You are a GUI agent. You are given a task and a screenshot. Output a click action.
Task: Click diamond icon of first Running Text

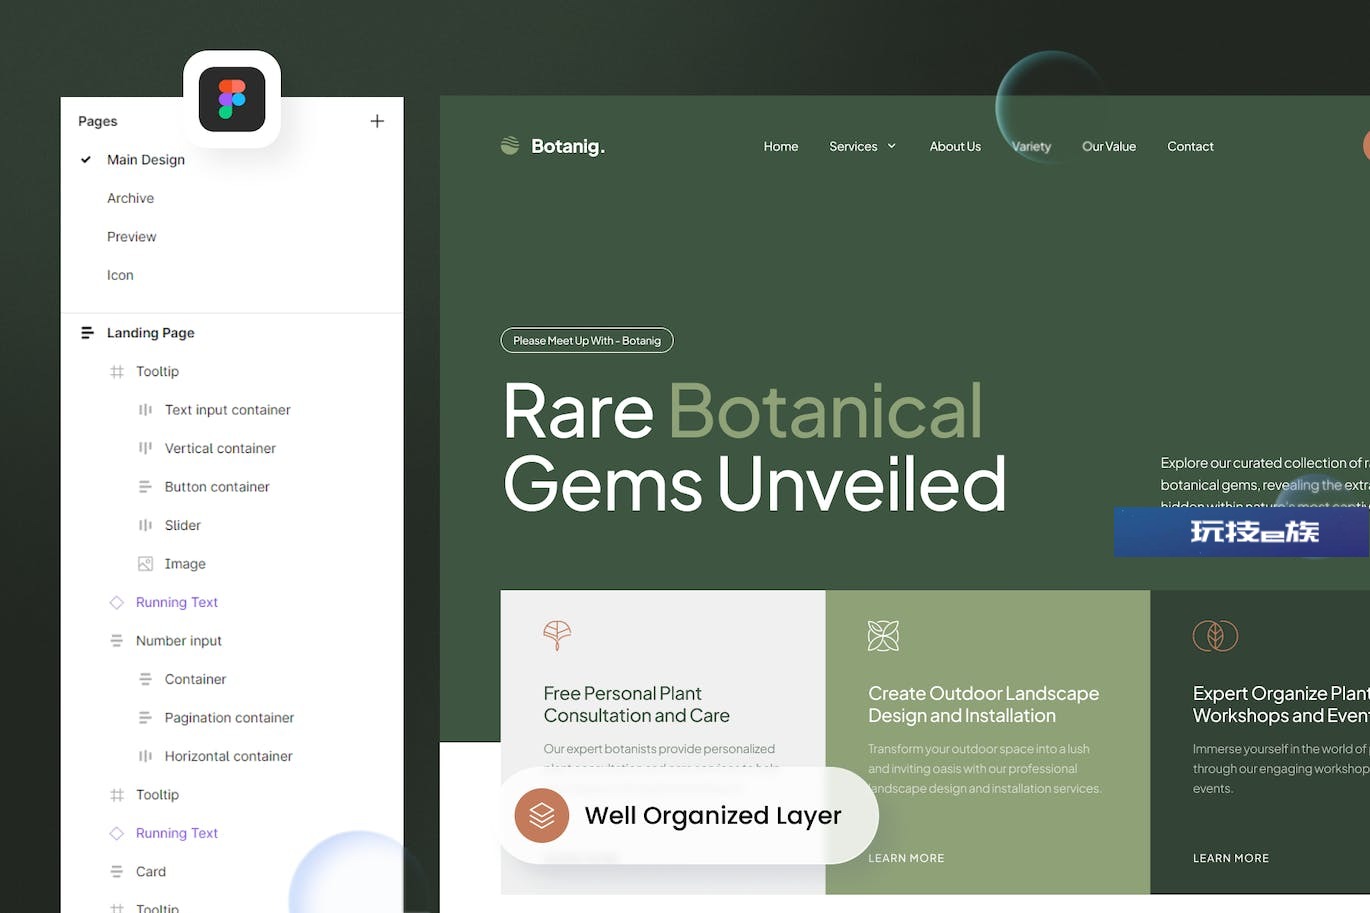coord(117,602)
